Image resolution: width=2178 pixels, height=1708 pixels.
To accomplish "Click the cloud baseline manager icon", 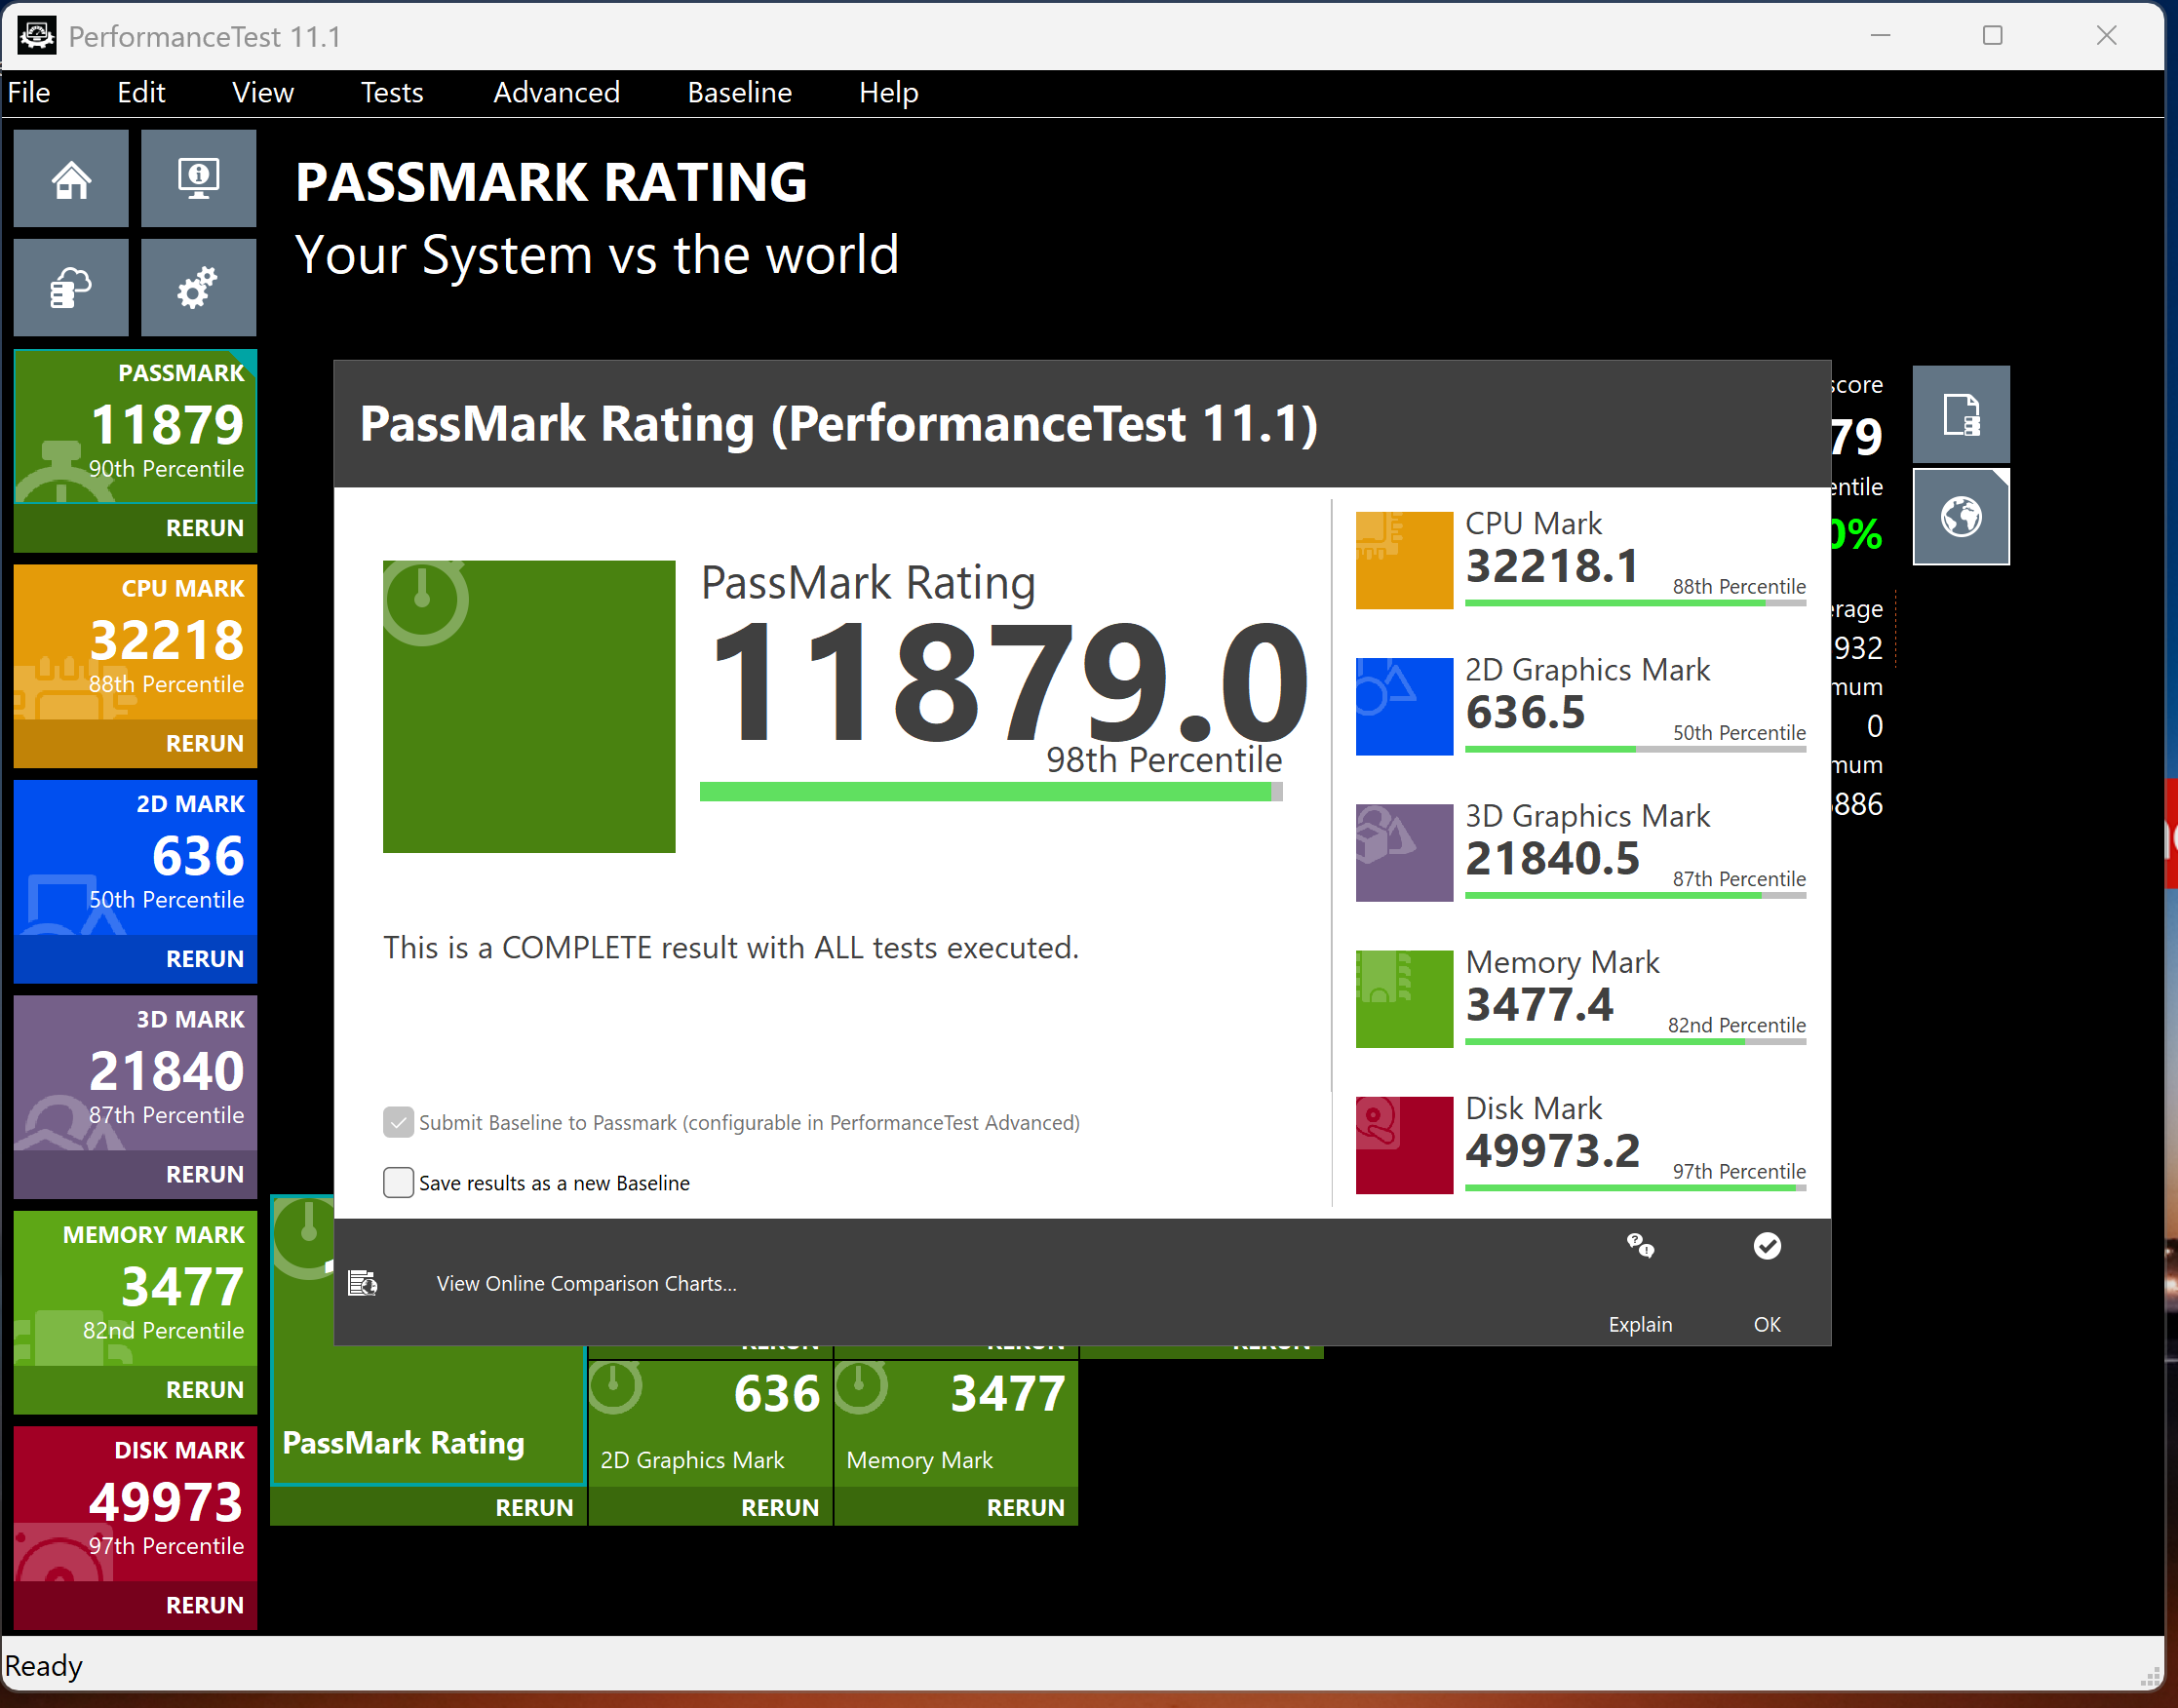I will pyautogui.click(x=71, y=288).
